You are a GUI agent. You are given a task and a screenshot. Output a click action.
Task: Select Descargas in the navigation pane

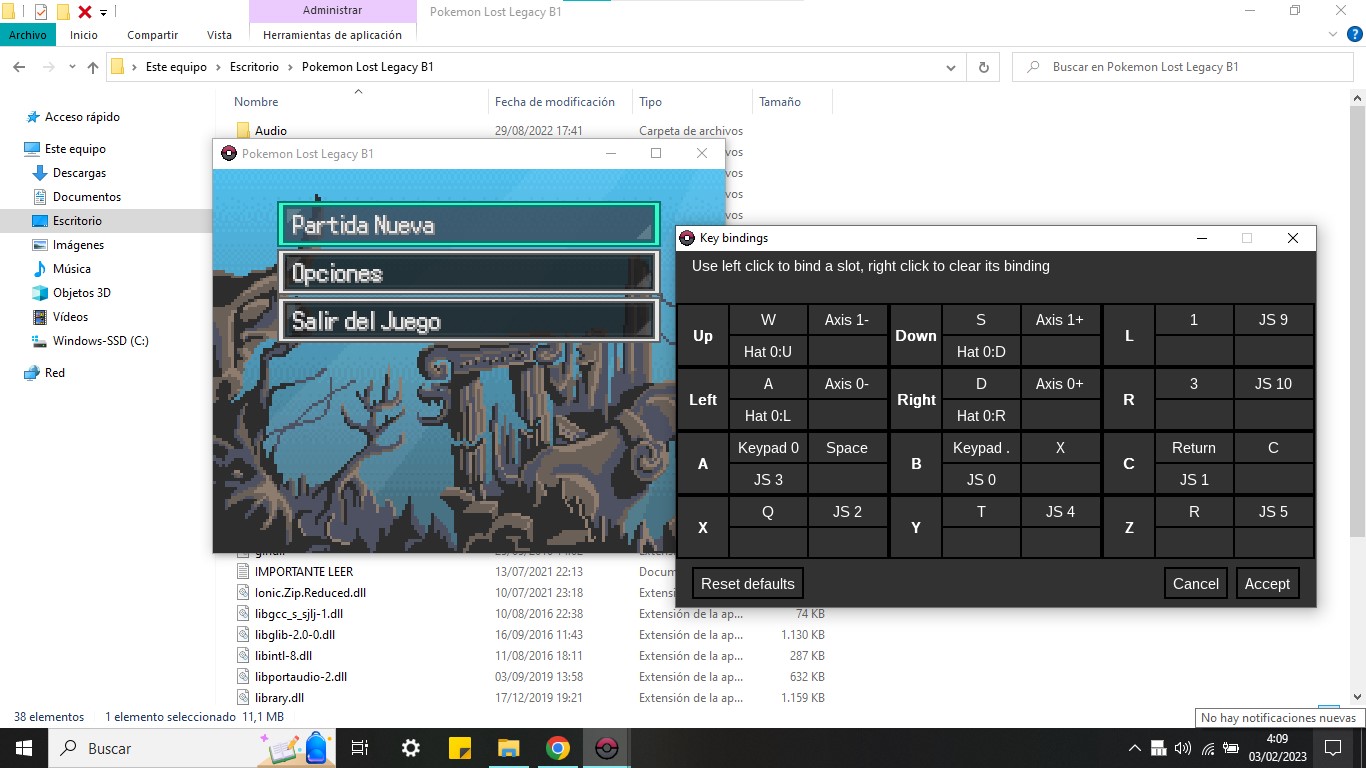tap(79, 173)
